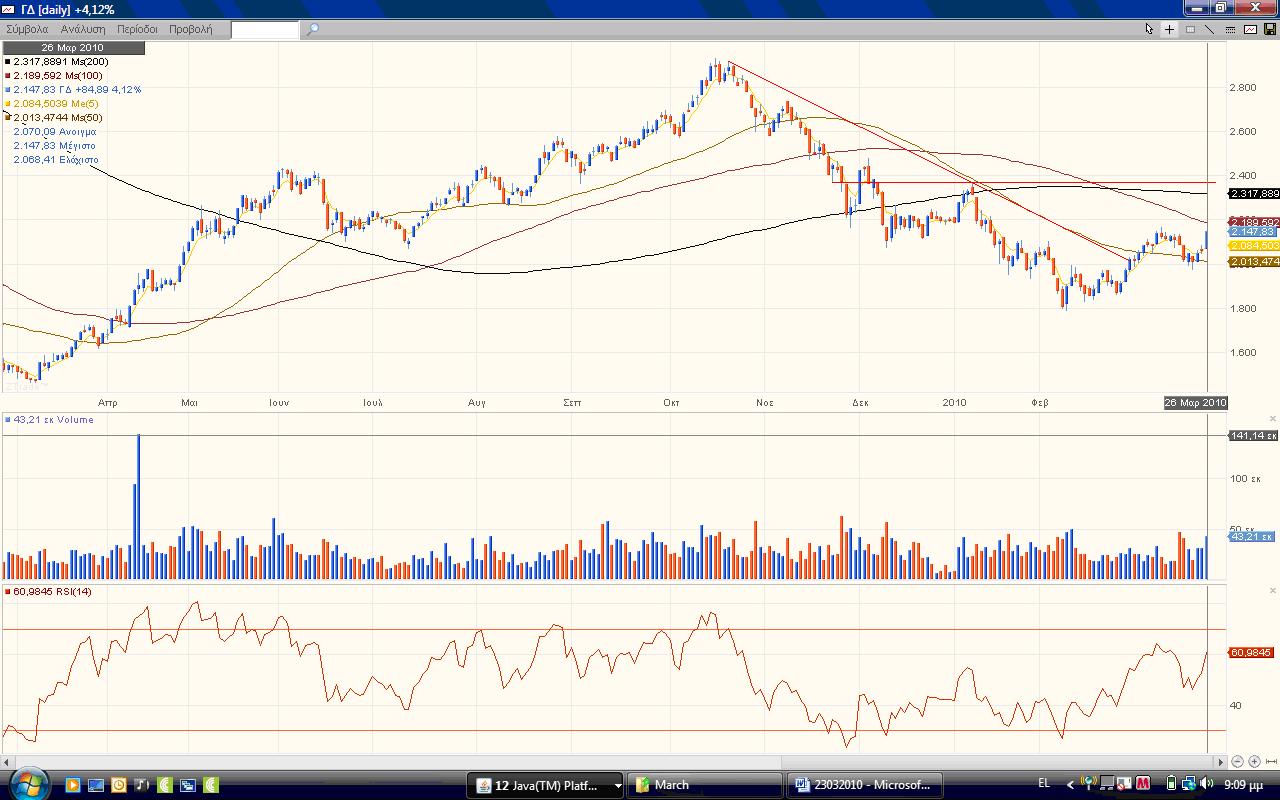Viewport: 1280px width, 800px height.
Task: Close the RSI(14) panel
Action: point(1273,591)
